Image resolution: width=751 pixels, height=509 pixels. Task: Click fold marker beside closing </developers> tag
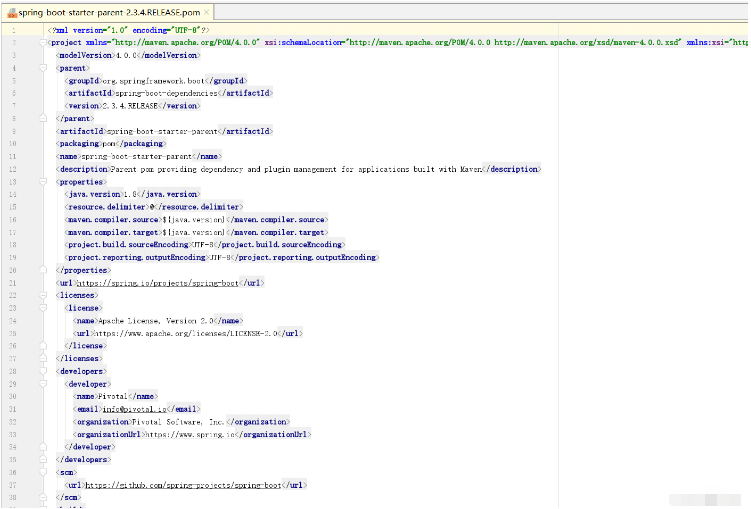(43, 459)
